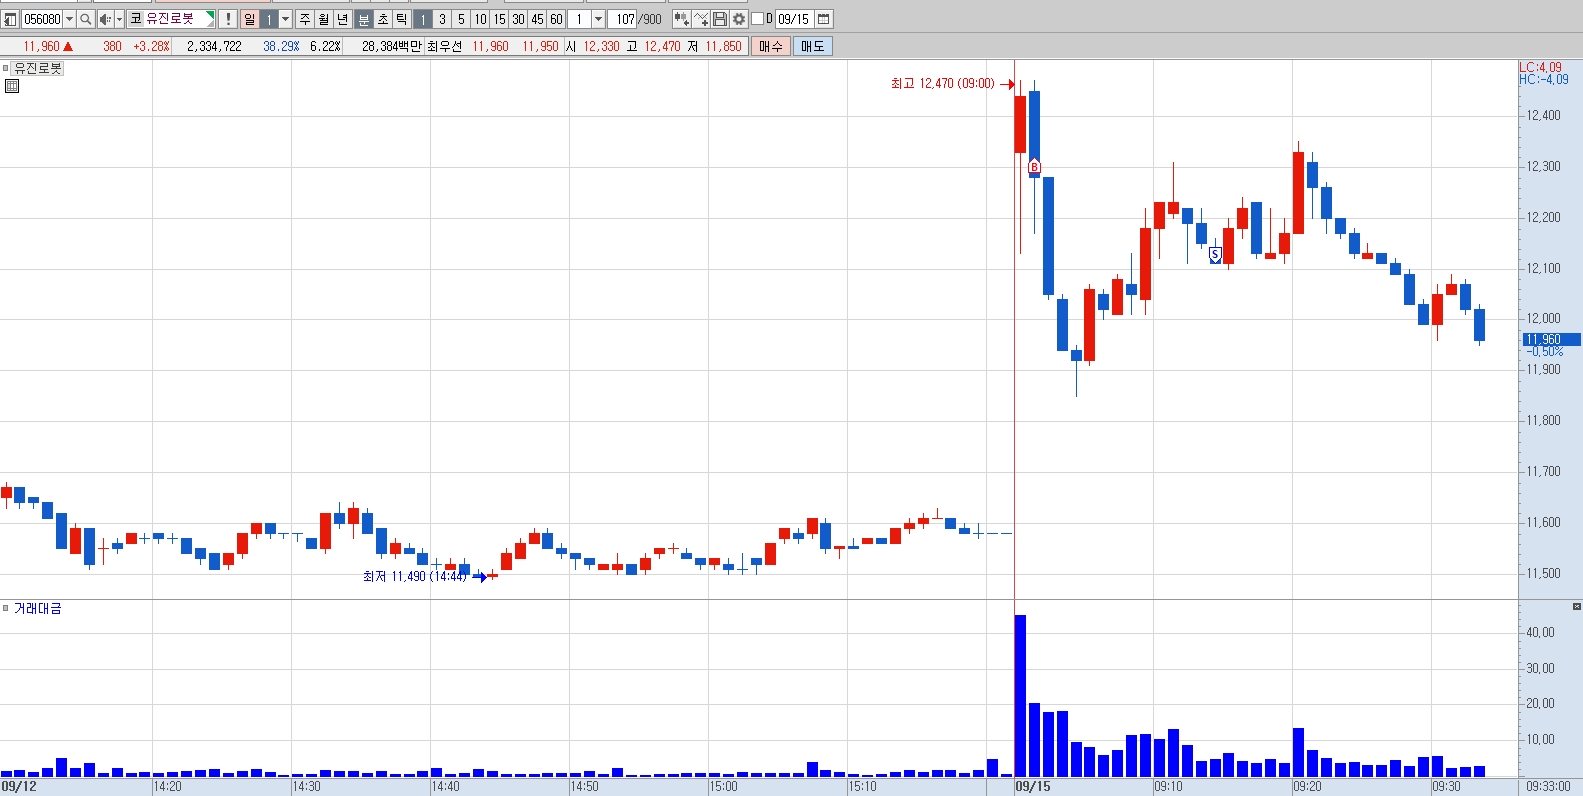Select 주 (weekly) chart period
The height and width of the screenshot is (796, 1583).
(305, 19)
